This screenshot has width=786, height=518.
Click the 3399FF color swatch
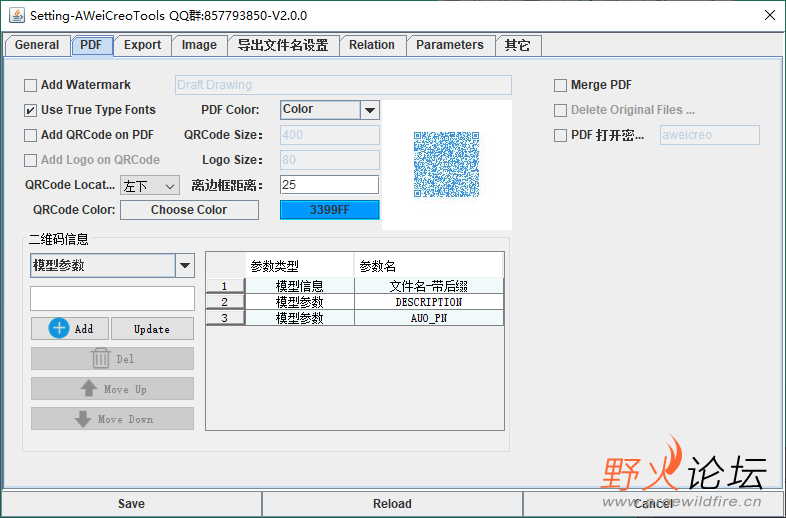tap(330, 210)
